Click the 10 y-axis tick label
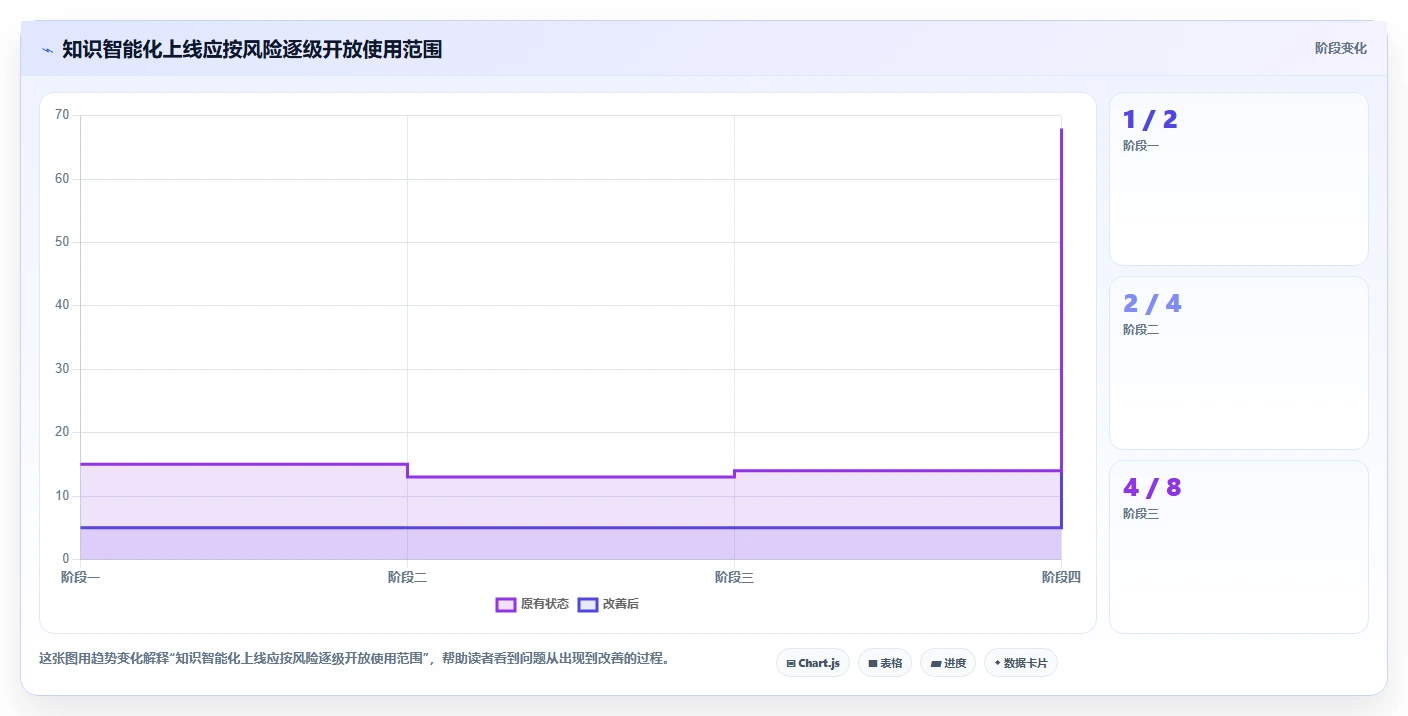The image size is (1408, 716). (62, 496)
